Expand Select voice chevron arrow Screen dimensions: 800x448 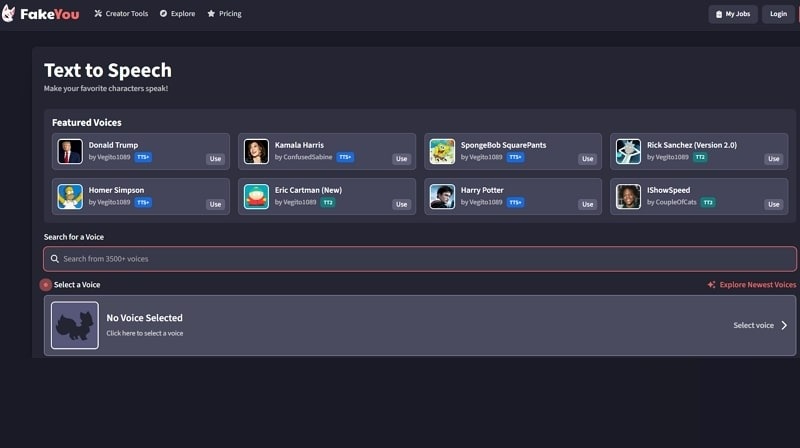coord(784,325)
